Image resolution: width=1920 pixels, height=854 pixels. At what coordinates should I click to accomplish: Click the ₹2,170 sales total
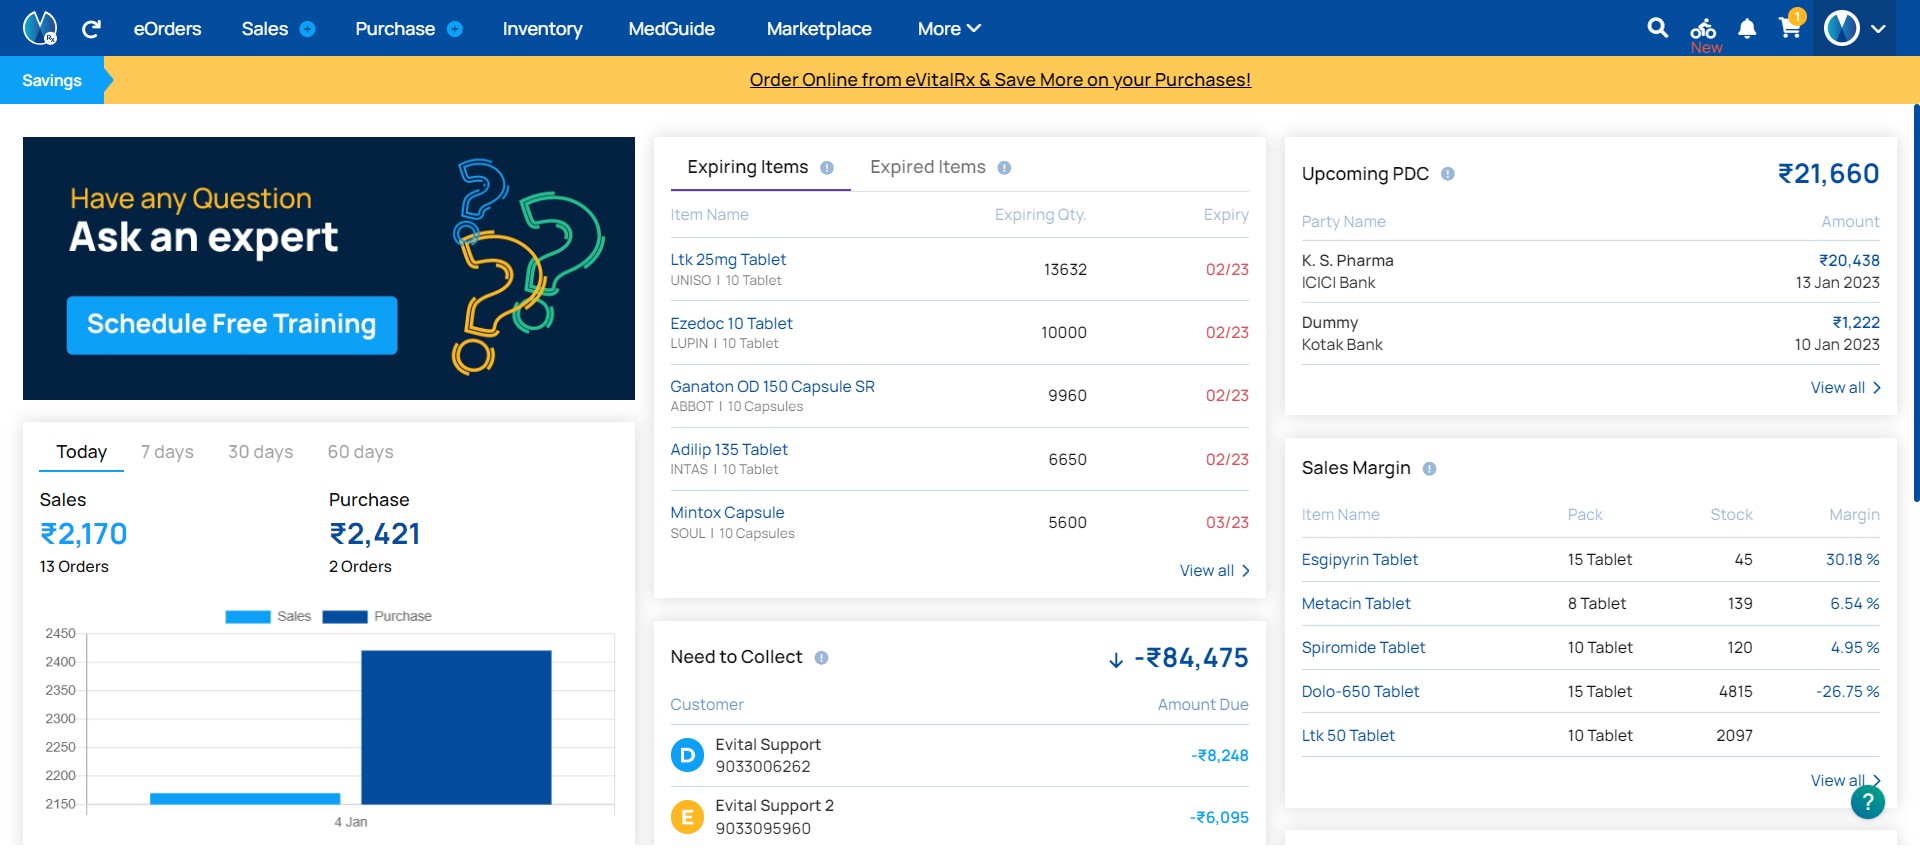click(x=84, y=534)
